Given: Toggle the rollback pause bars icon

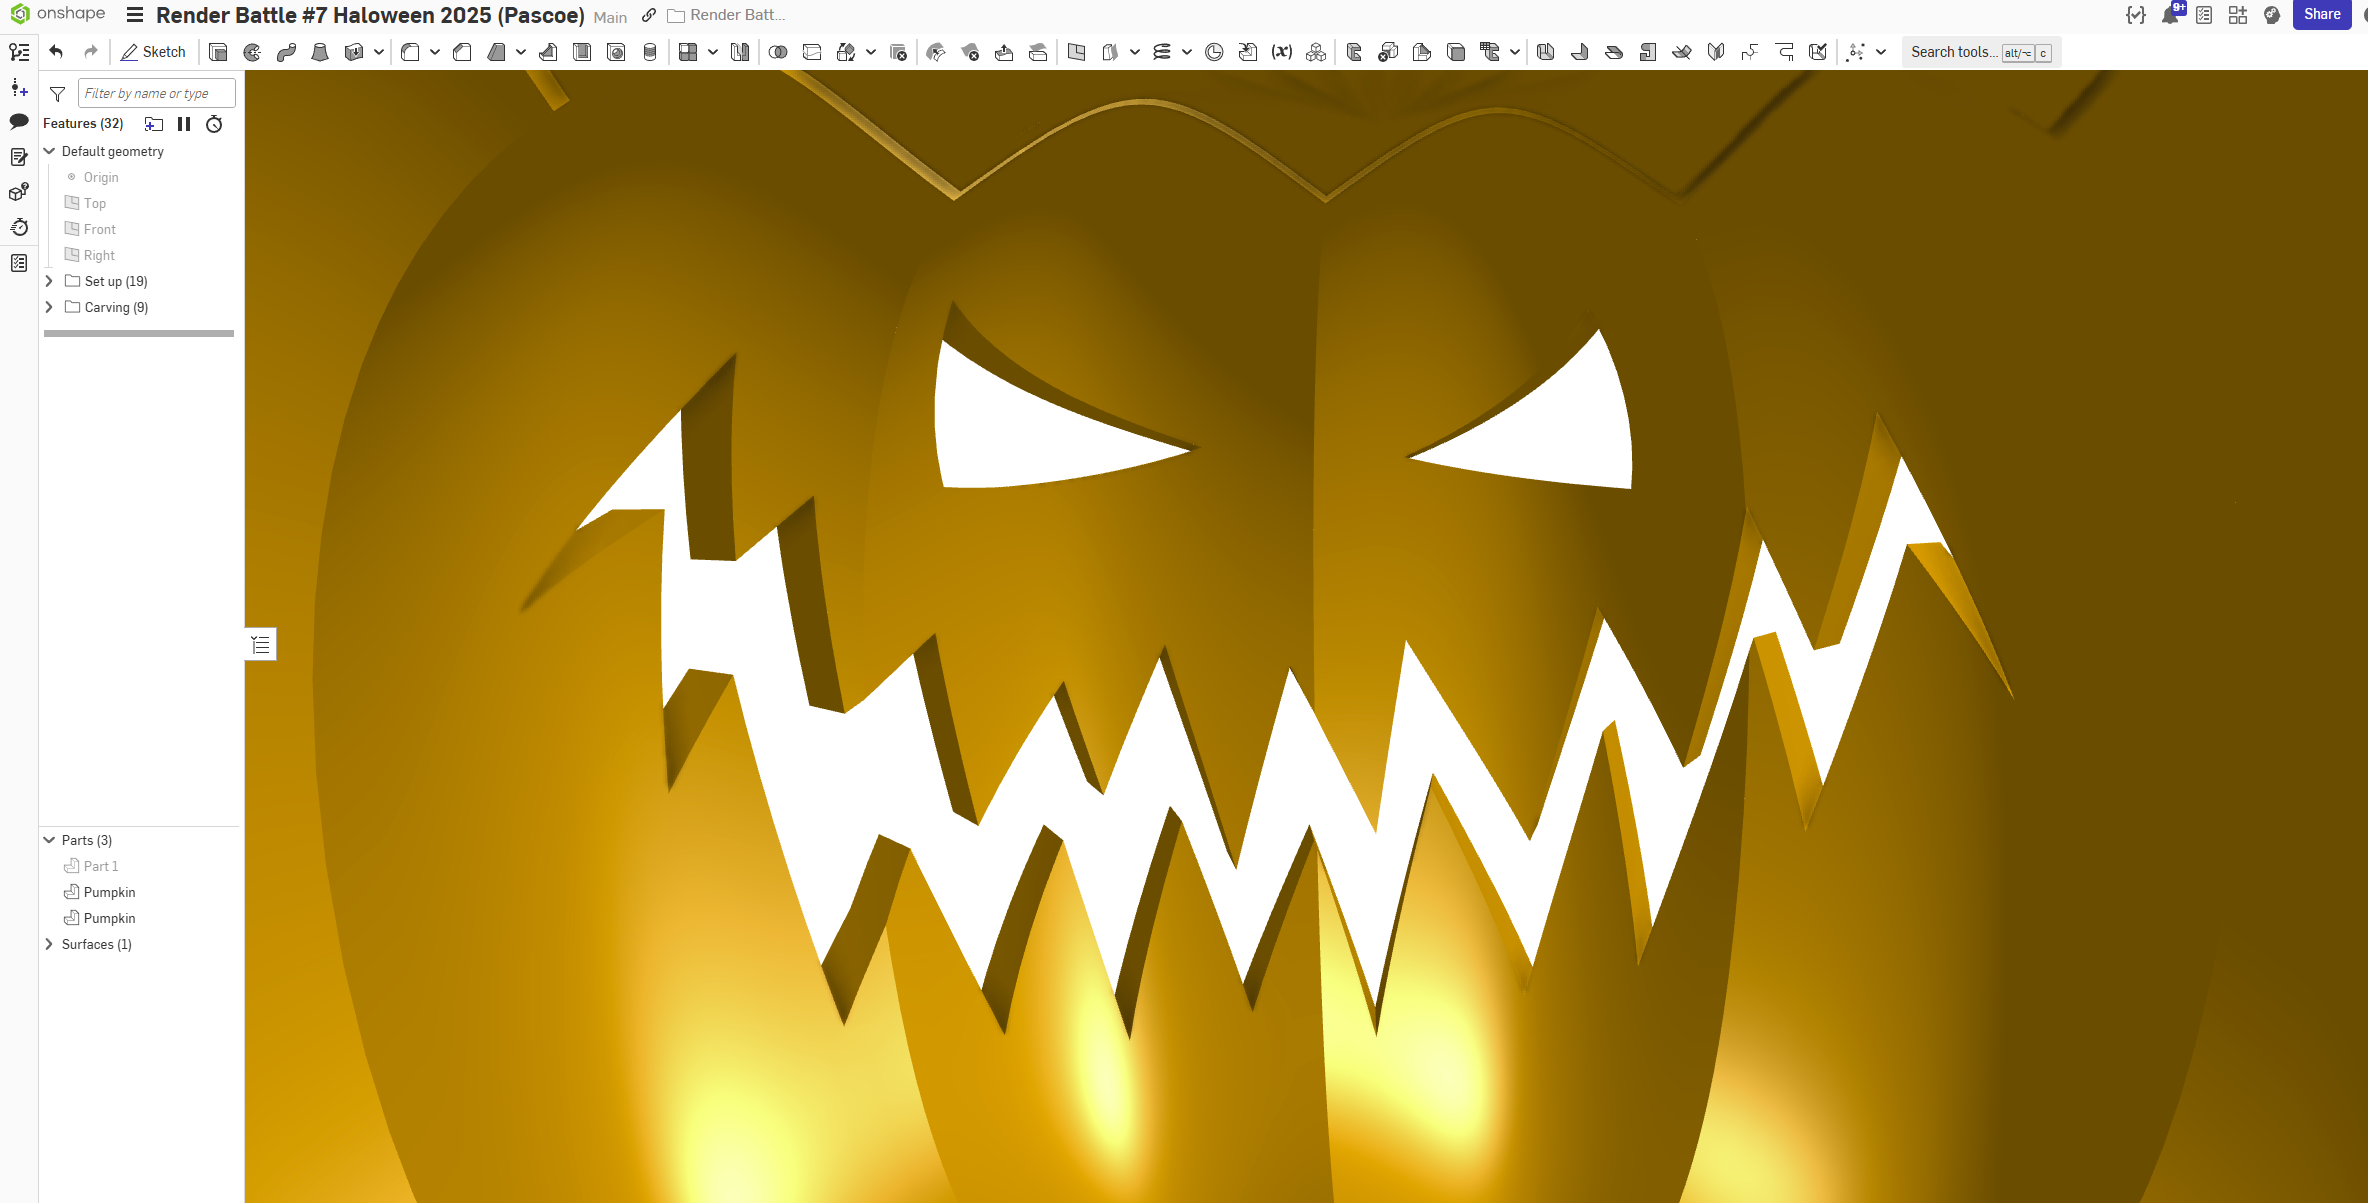Looking at the screenshot, I should (184, 124).
